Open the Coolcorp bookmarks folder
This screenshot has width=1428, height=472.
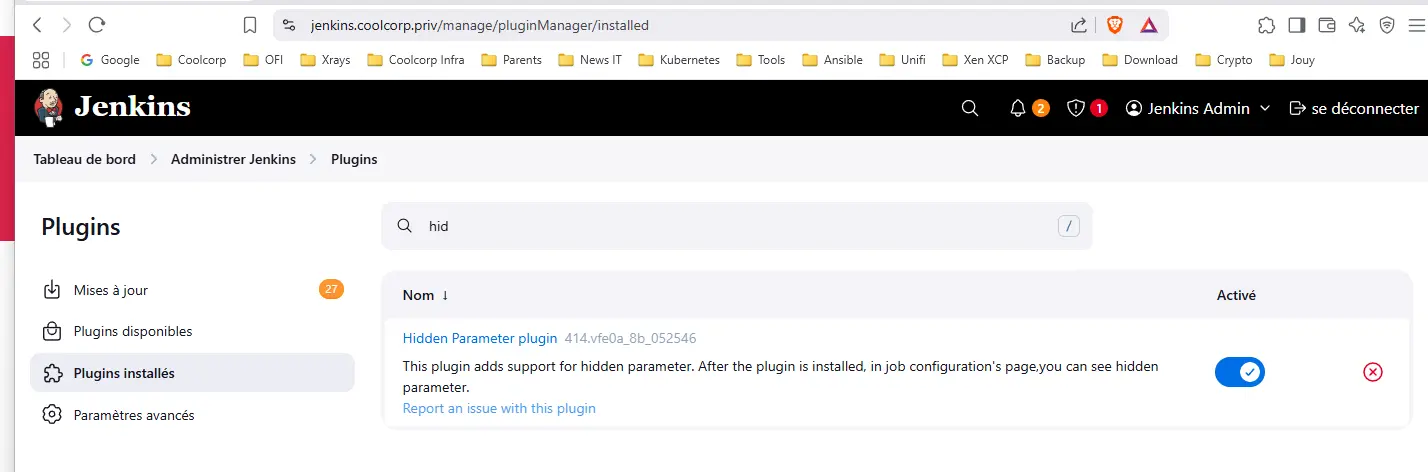click(191, 60)
